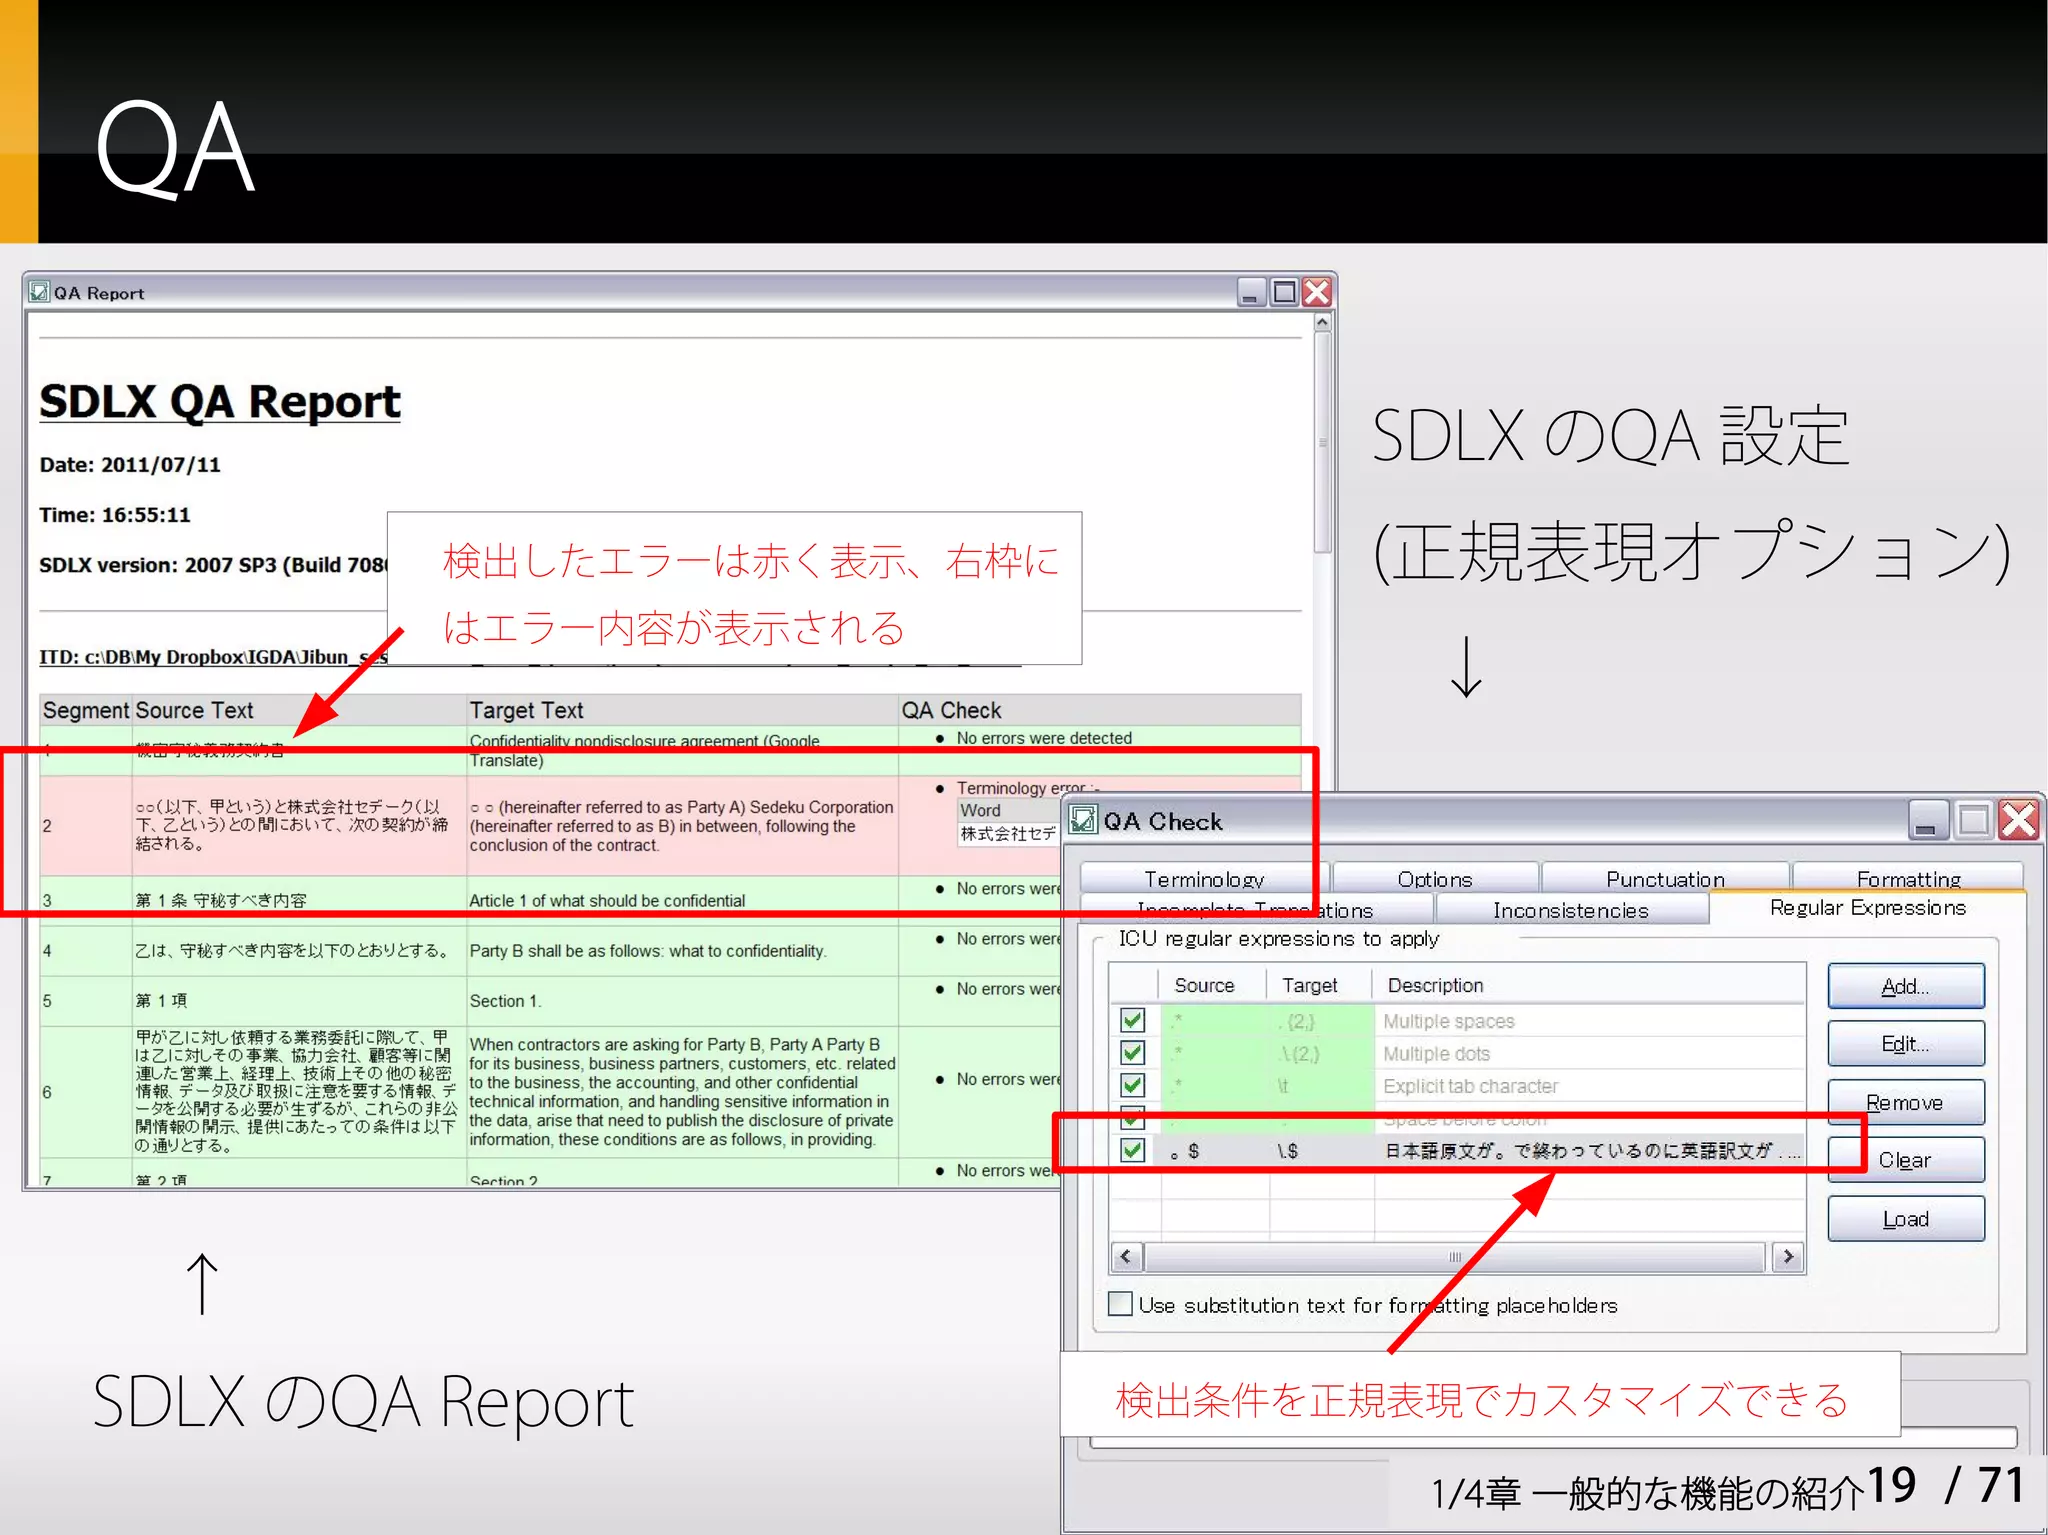Click the 'Multiple dots' description text

1436,1053
